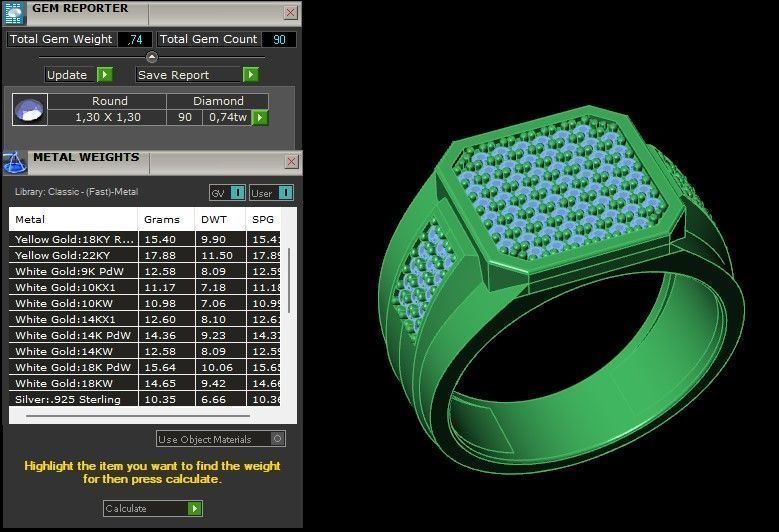Image resolution: width=779 pixels, height=532 pixels.
Task: Select the White Gold:18K PdW row
Action: click(145, 367)
